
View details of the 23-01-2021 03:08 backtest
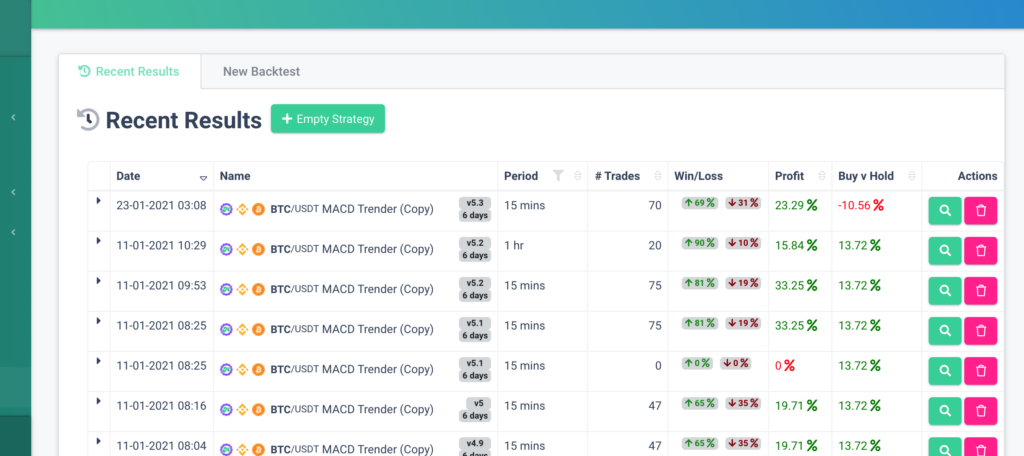tap(944, 210)
